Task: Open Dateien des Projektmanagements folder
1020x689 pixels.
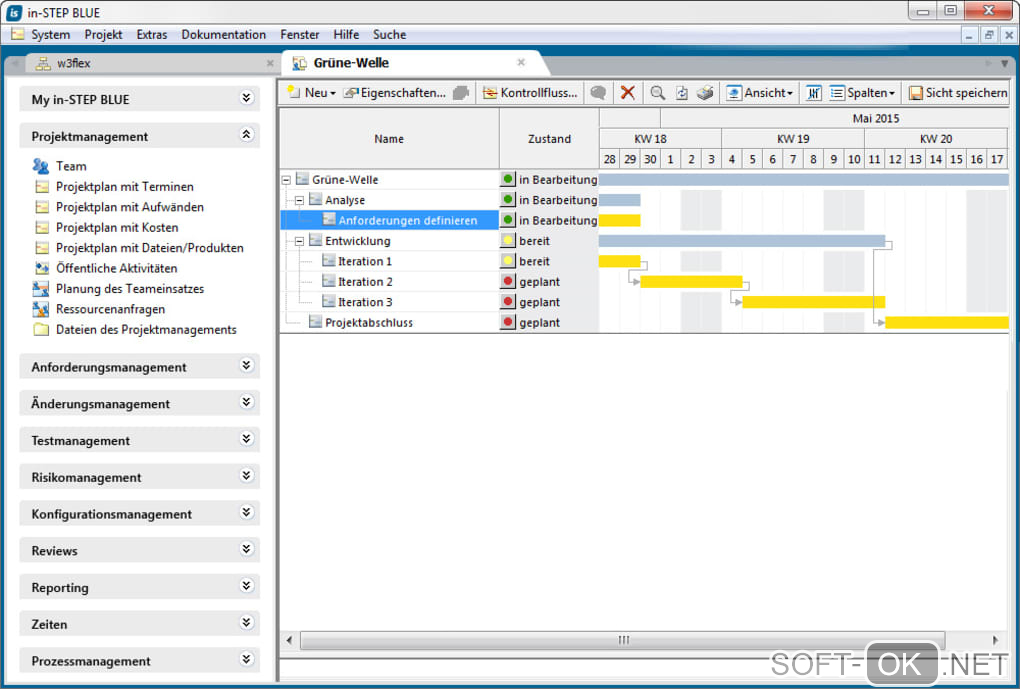Action: (x=146, y=330)
